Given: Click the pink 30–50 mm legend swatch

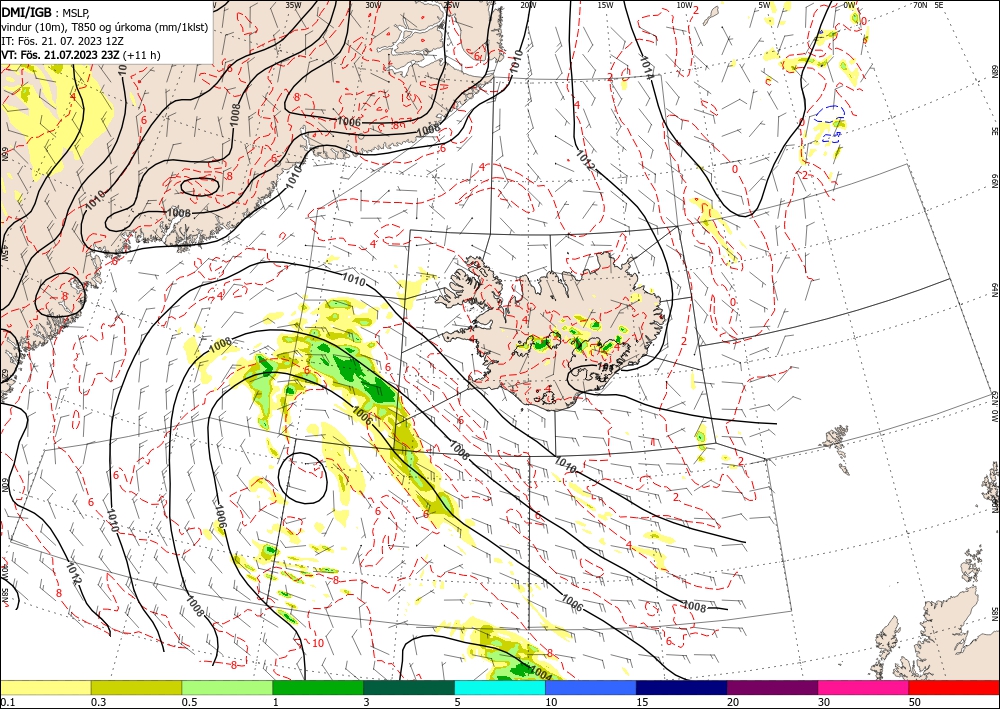Looking at the screenshot, I should pos(864,688).
